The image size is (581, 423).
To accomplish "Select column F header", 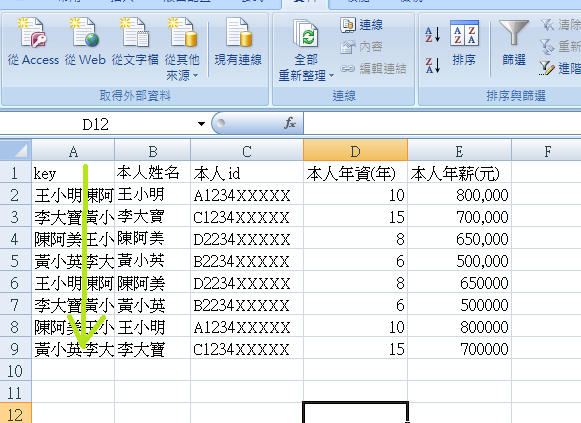I will point(547,151).
